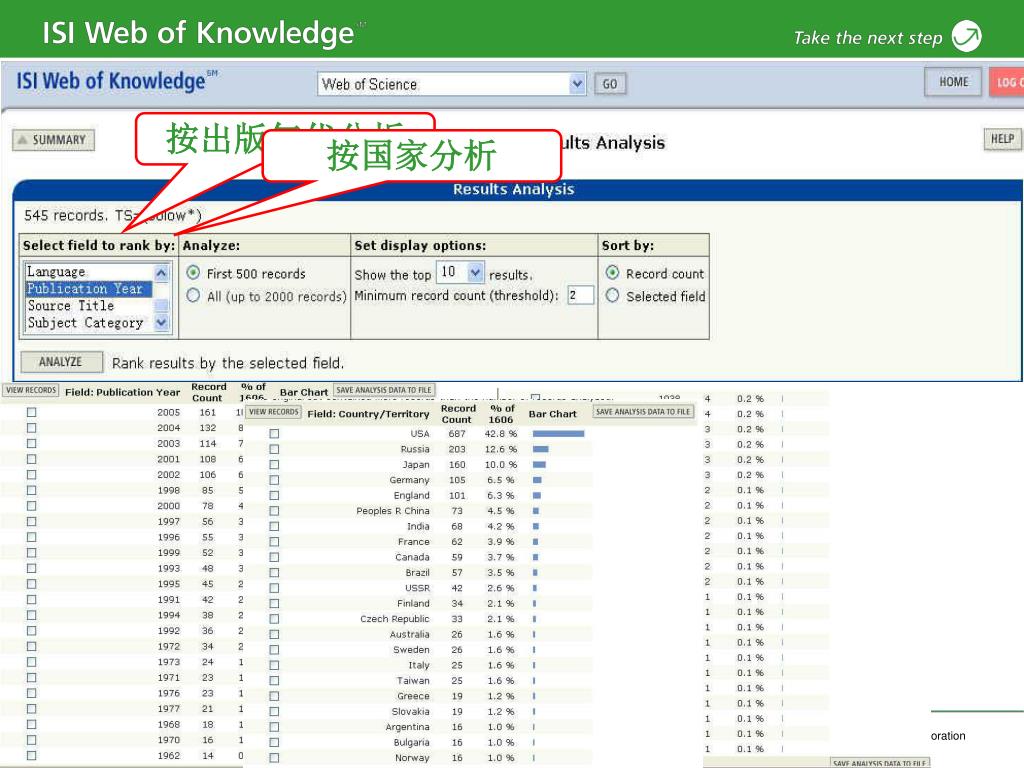Click VIEW RECORDS for Publication Year table

coord(31,390)
